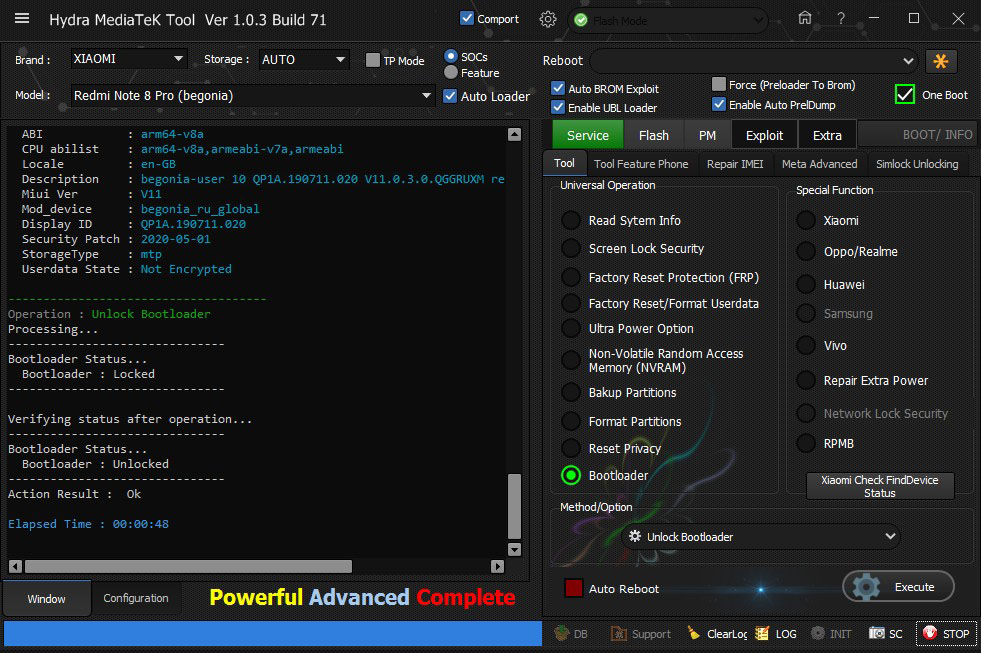Open the Repair IMEI tab
Screen dimensions: 981x653
tap(734, 164)
